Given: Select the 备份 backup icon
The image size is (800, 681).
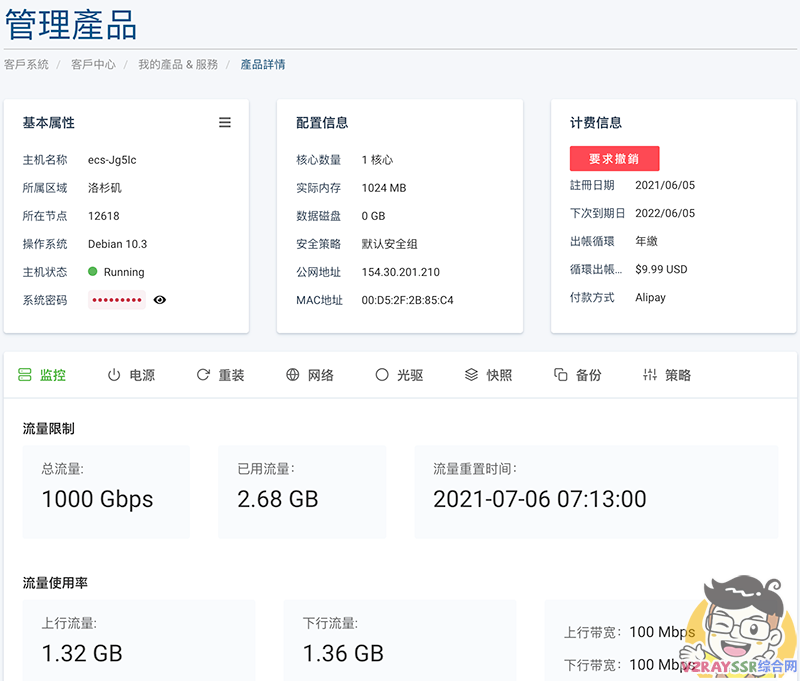Looking at the screenshot, I should click(x=572, y=375).
